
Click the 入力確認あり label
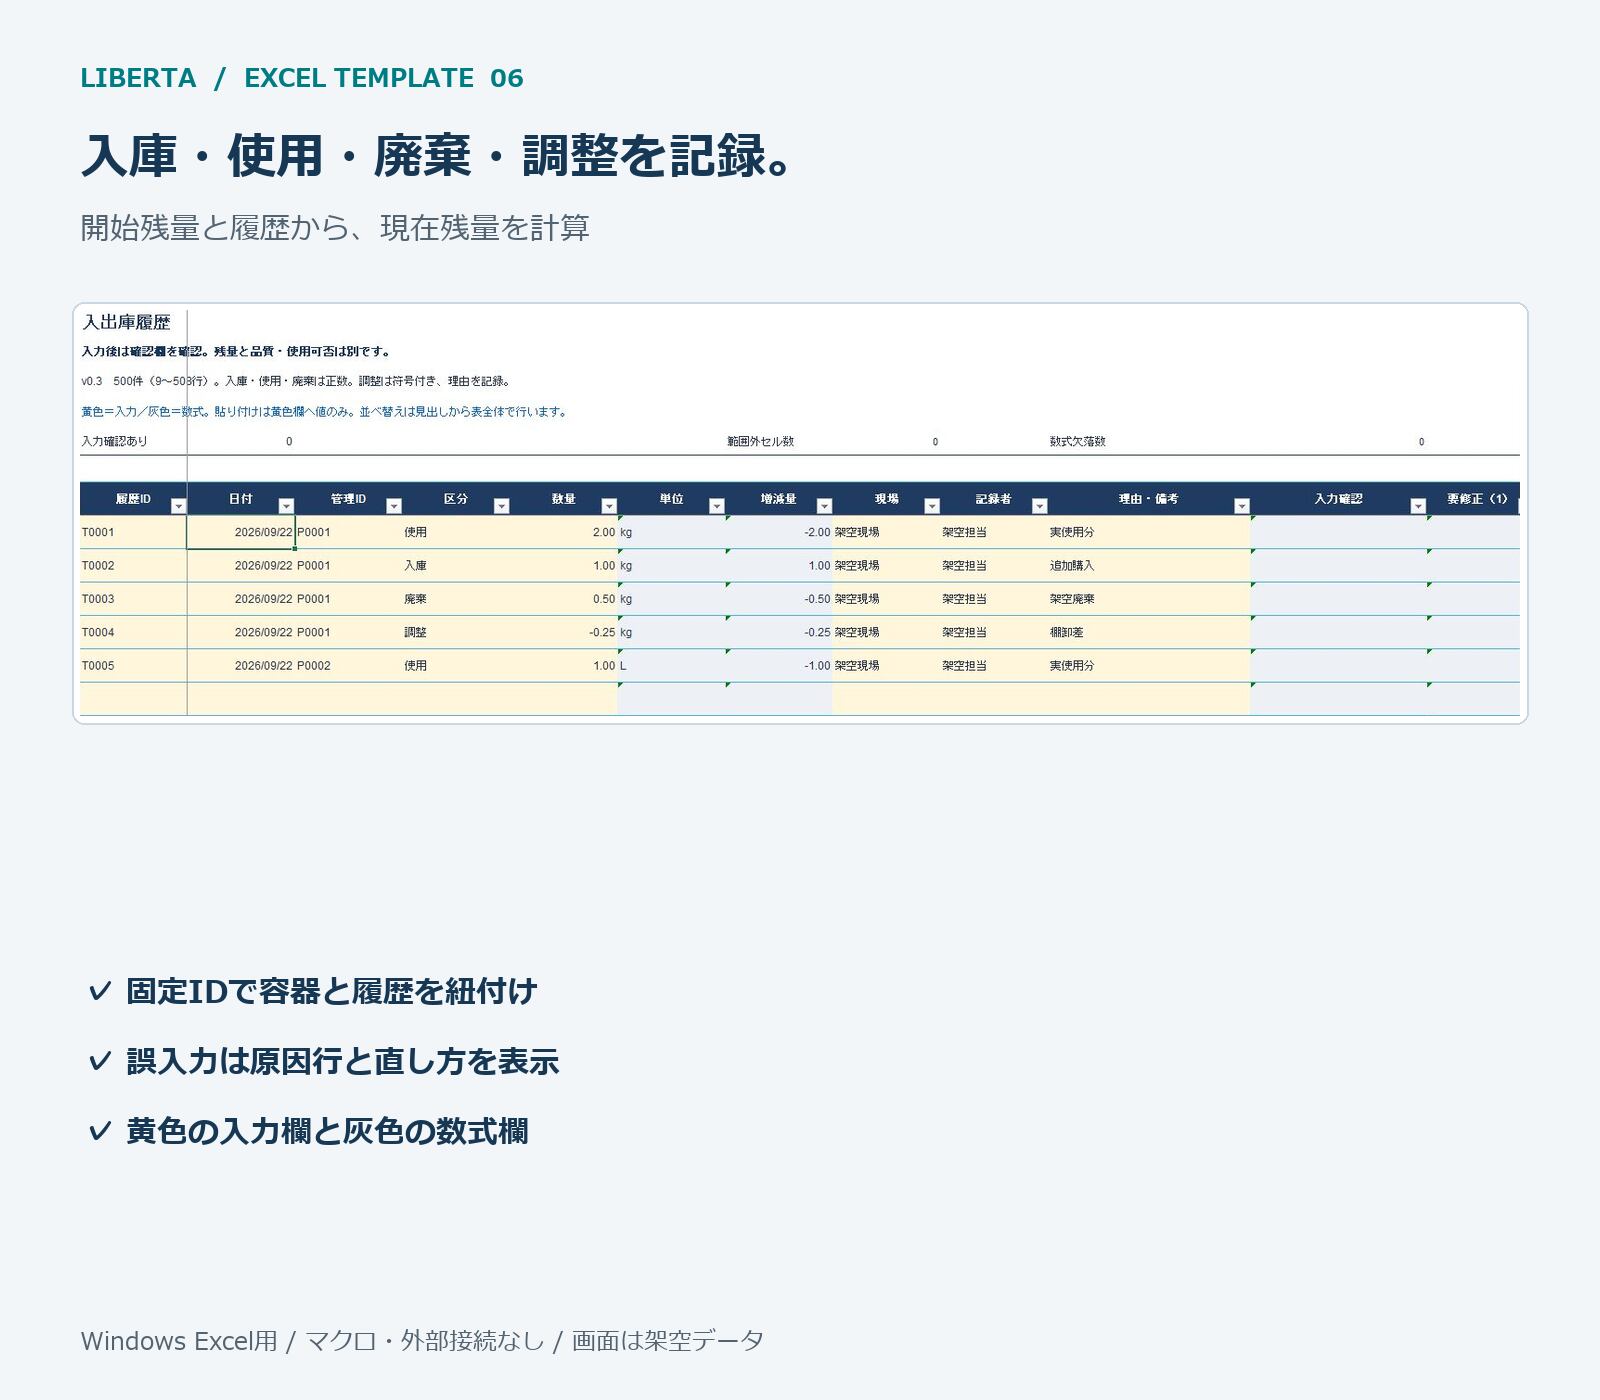pos(114,441)
